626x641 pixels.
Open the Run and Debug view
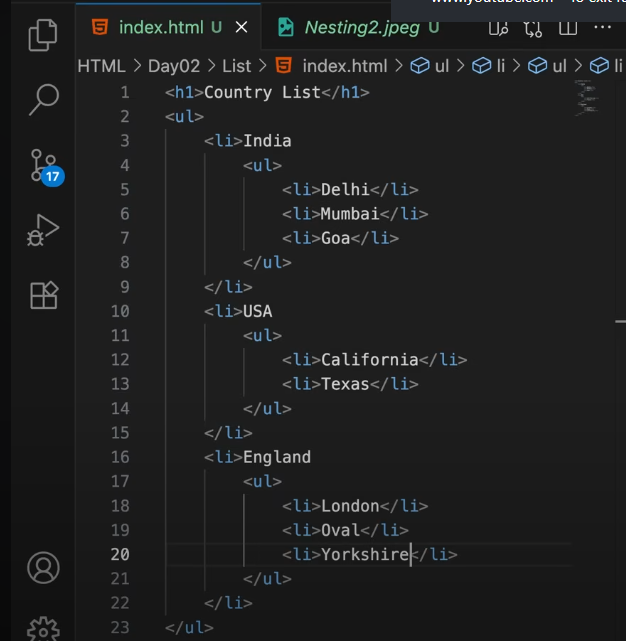43,231
